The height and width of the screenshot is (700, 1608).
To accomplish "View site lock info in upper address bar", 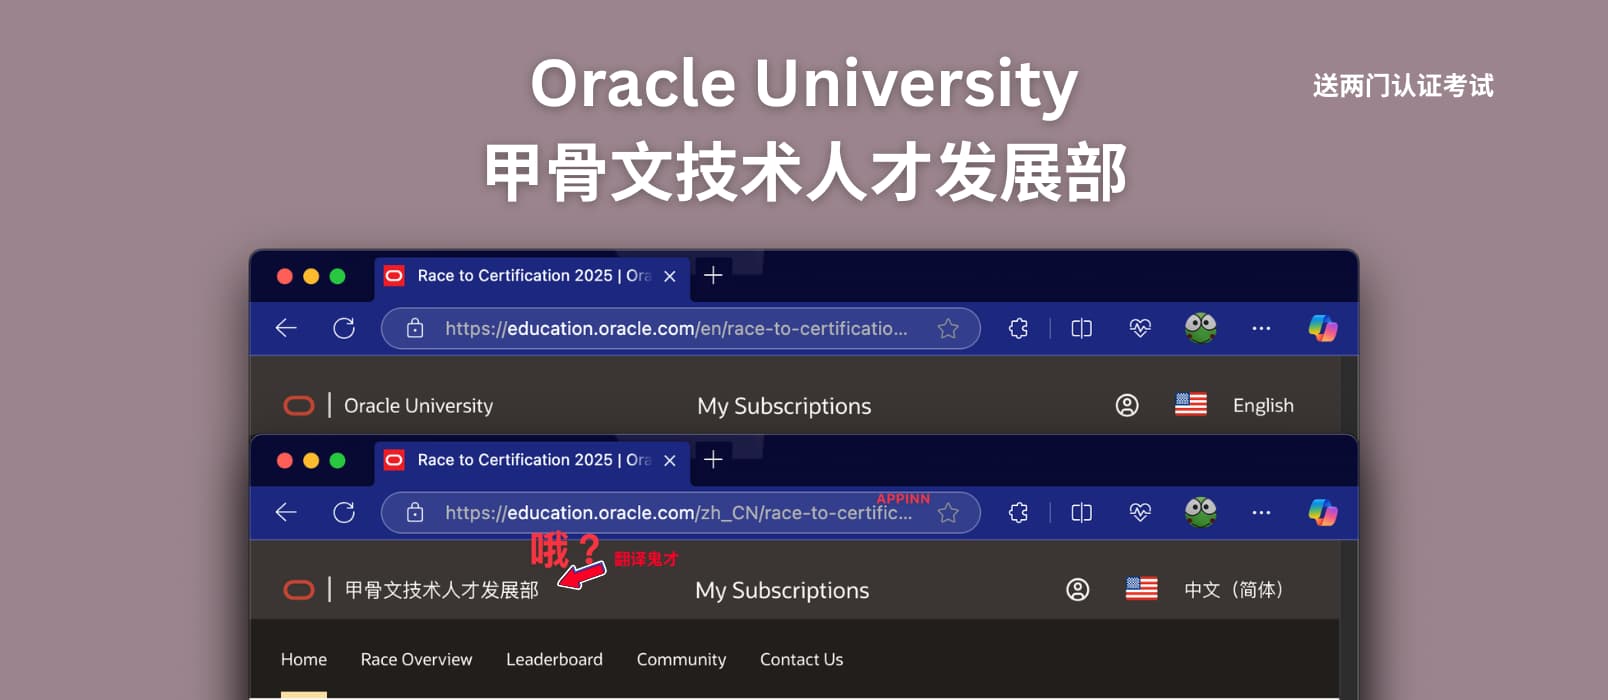I will 415,328.
